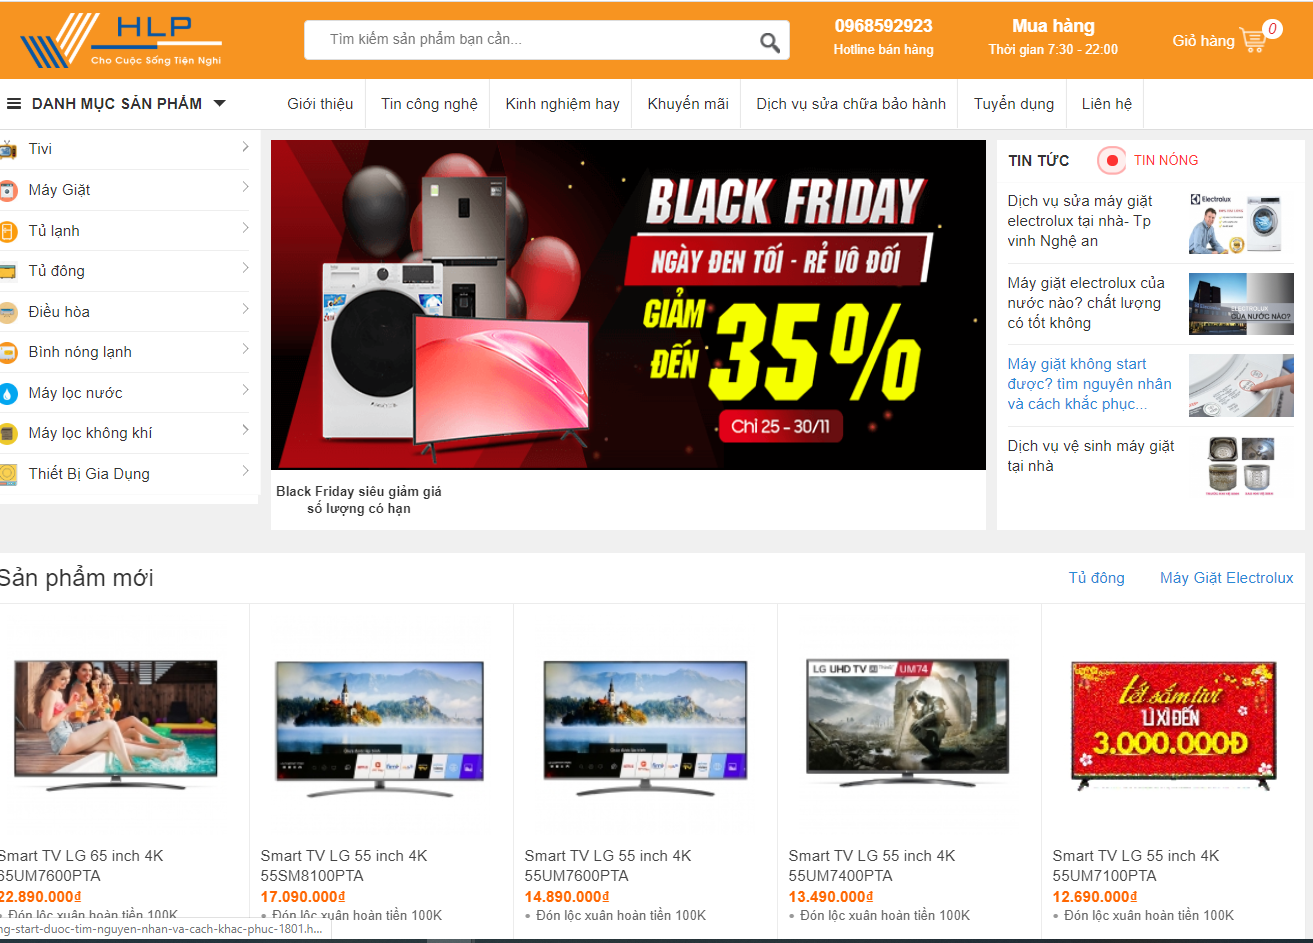1313x943 pixels.
Task: Click the Máy lọc không khí icon
Action: point(7,434)
